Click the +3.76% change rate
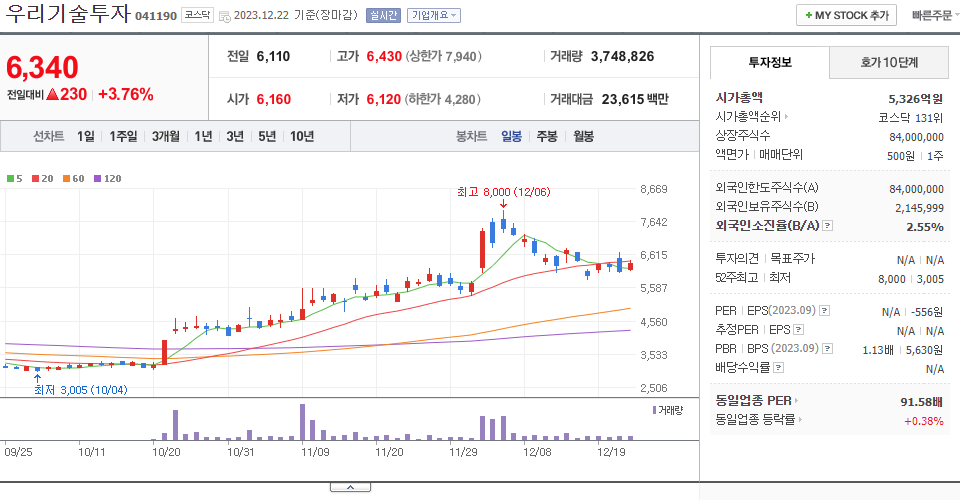This screenshot has height=500, width=960. click(126, 94)
